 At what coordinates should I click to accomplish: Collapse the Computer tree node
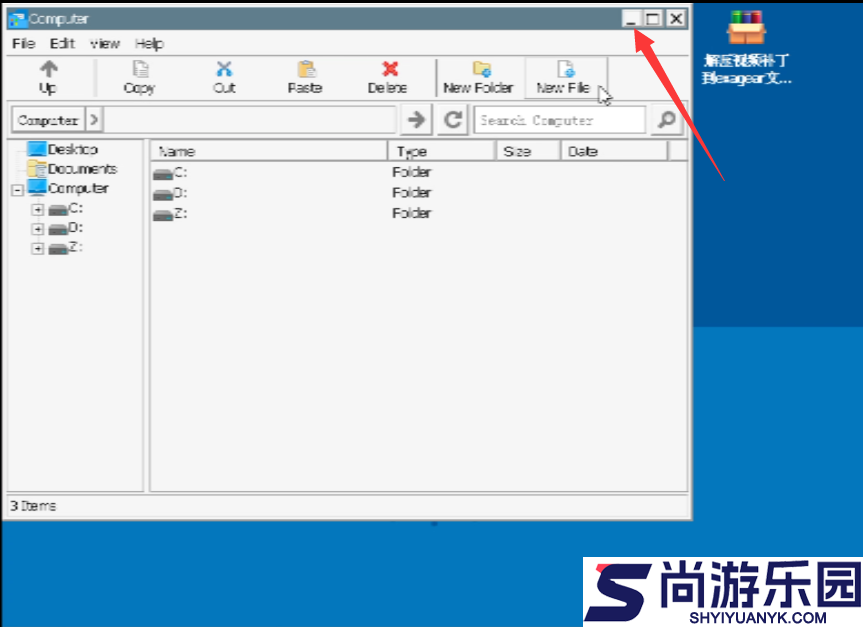(17, 189)
